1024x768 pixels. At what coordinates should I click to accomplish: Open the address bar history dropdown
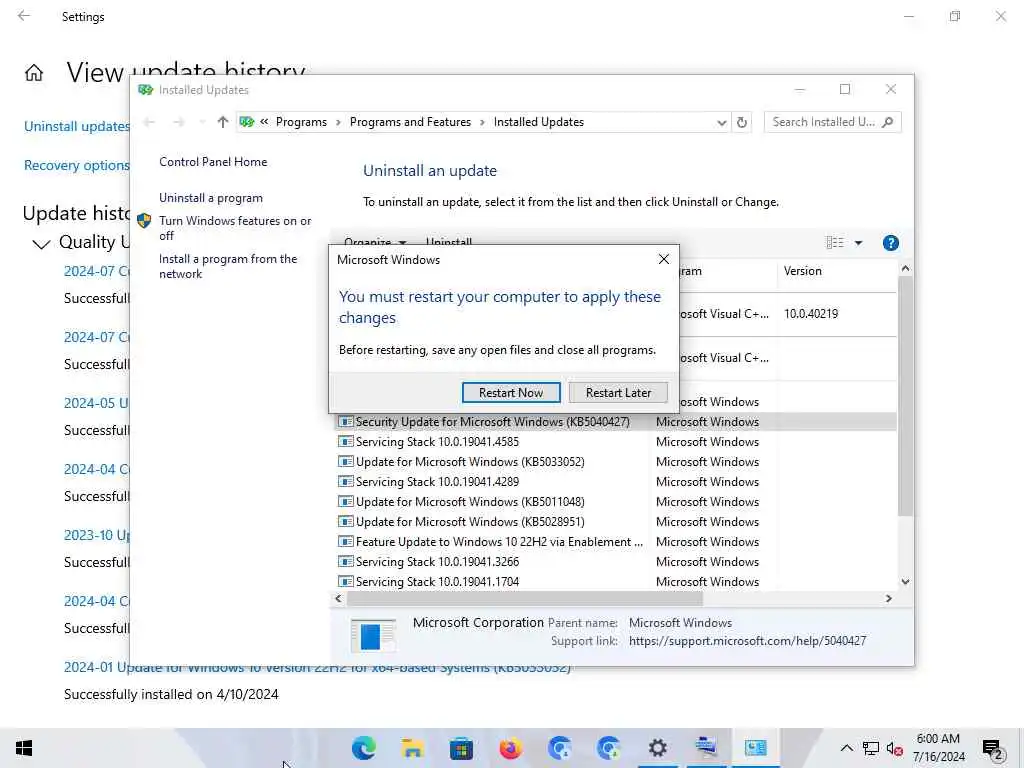coord(722,122)
